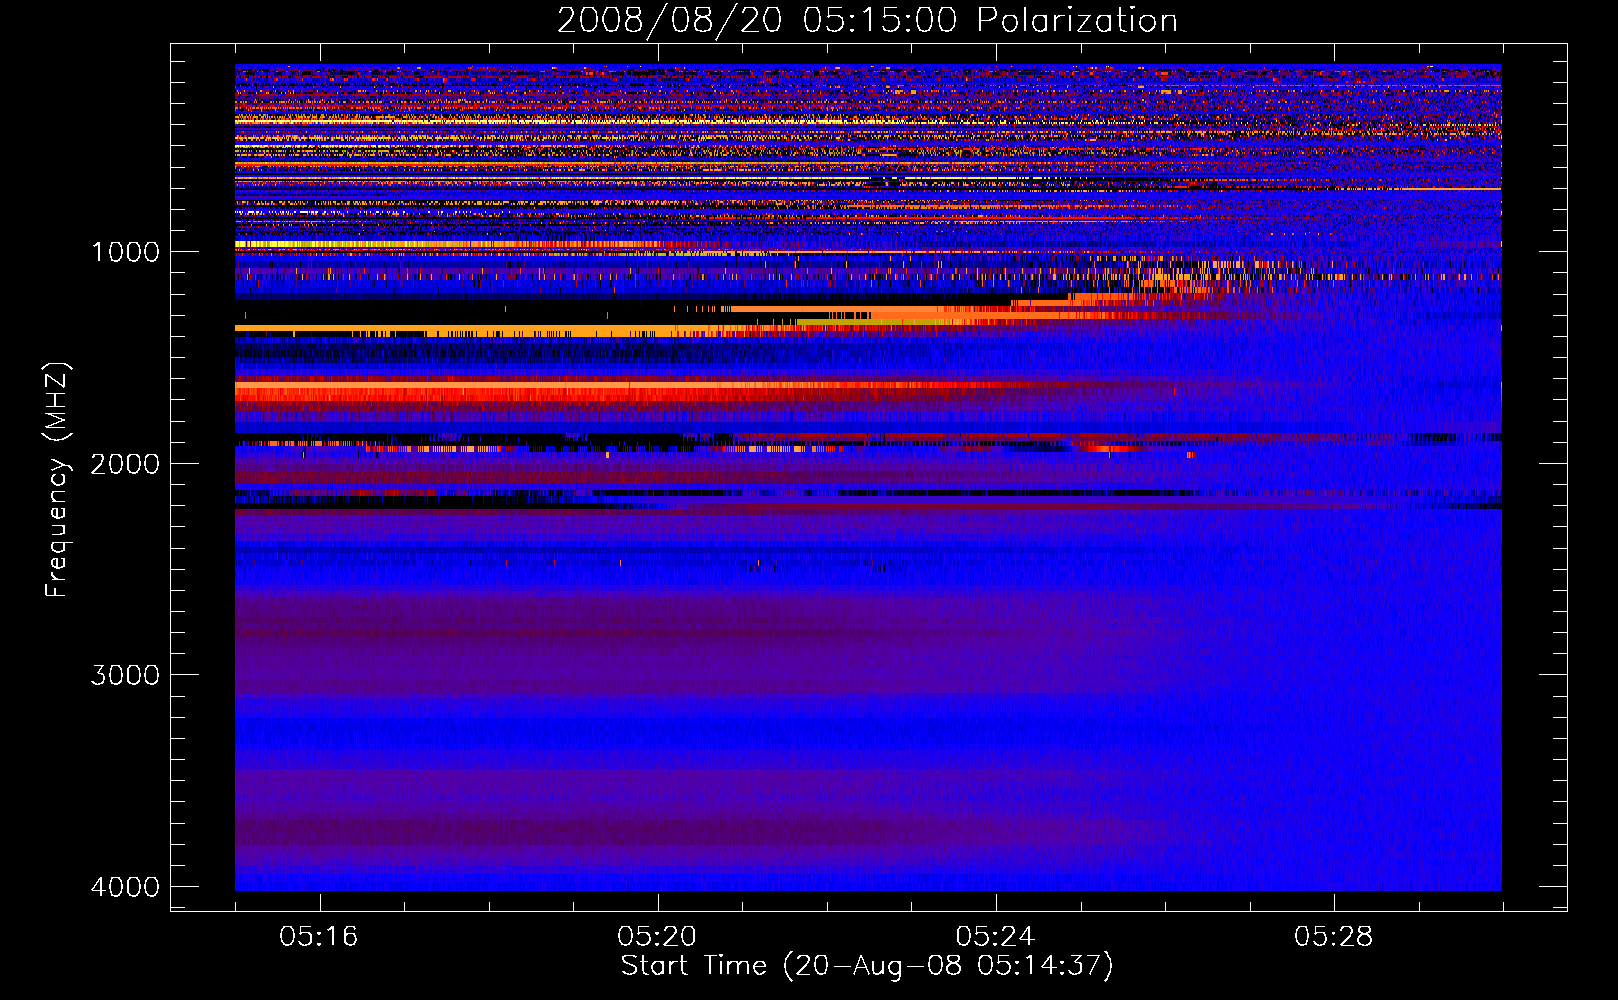The height and width of the screenshot is (1000, 1618).
Task: Click the 2000 frequency axis label
Action: point(125,463)
